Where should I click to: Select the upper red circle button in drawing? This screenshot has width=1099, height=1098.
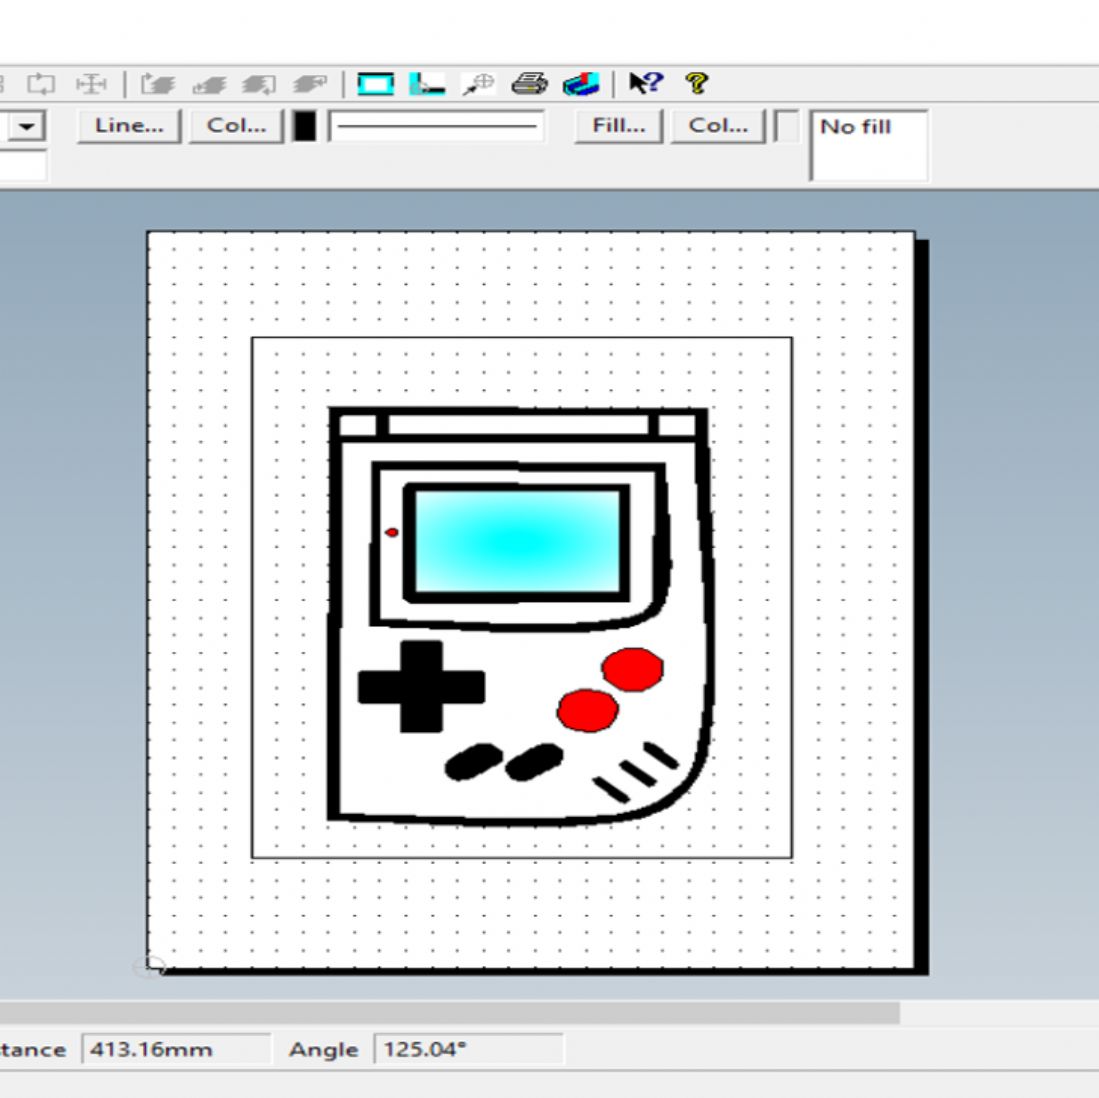pos(632,669)
